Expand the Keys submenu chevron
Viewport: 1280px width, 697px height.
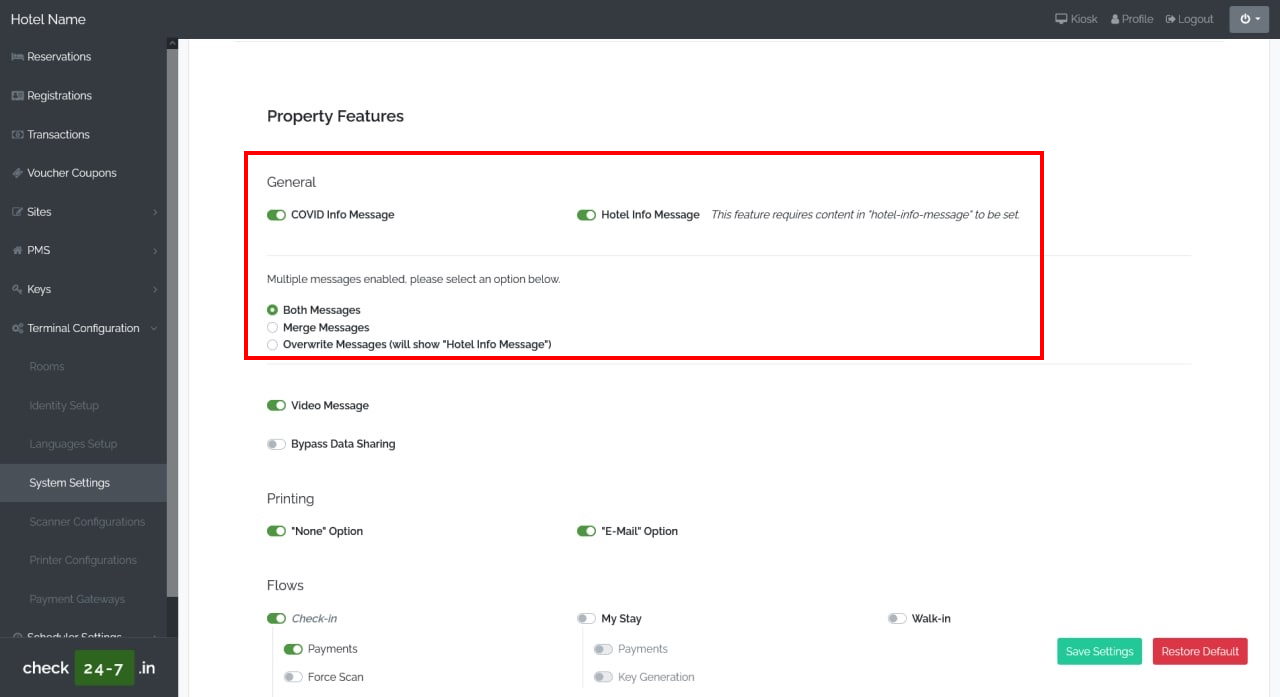[x=155, y=289]
